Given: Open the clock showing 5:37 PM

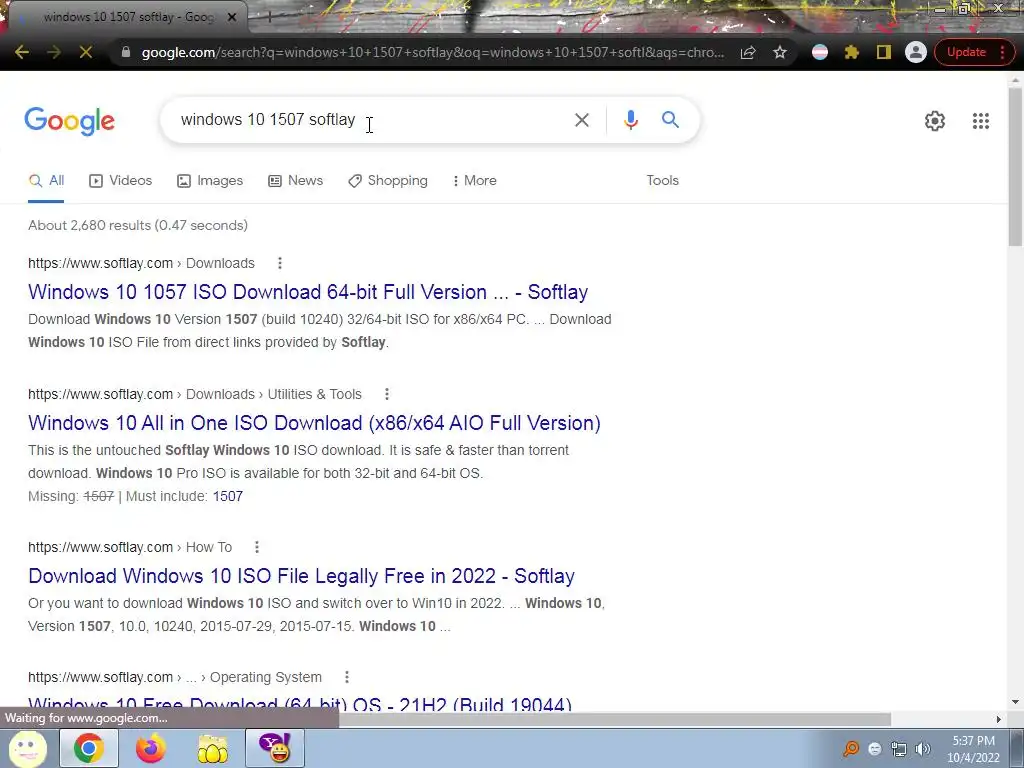Looking at the screenshot, I should (973, 749).
